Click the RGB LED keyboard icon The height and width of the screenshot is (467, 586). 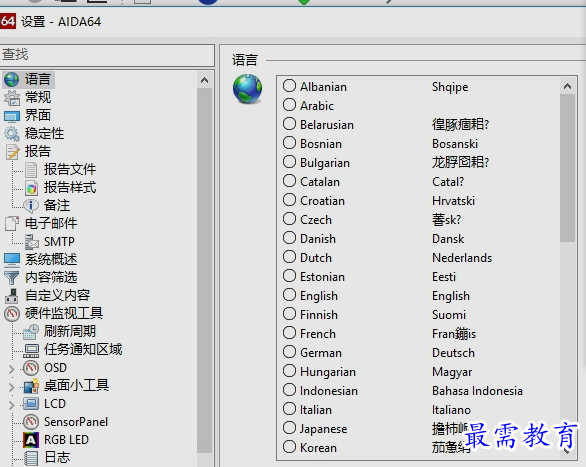31,440
